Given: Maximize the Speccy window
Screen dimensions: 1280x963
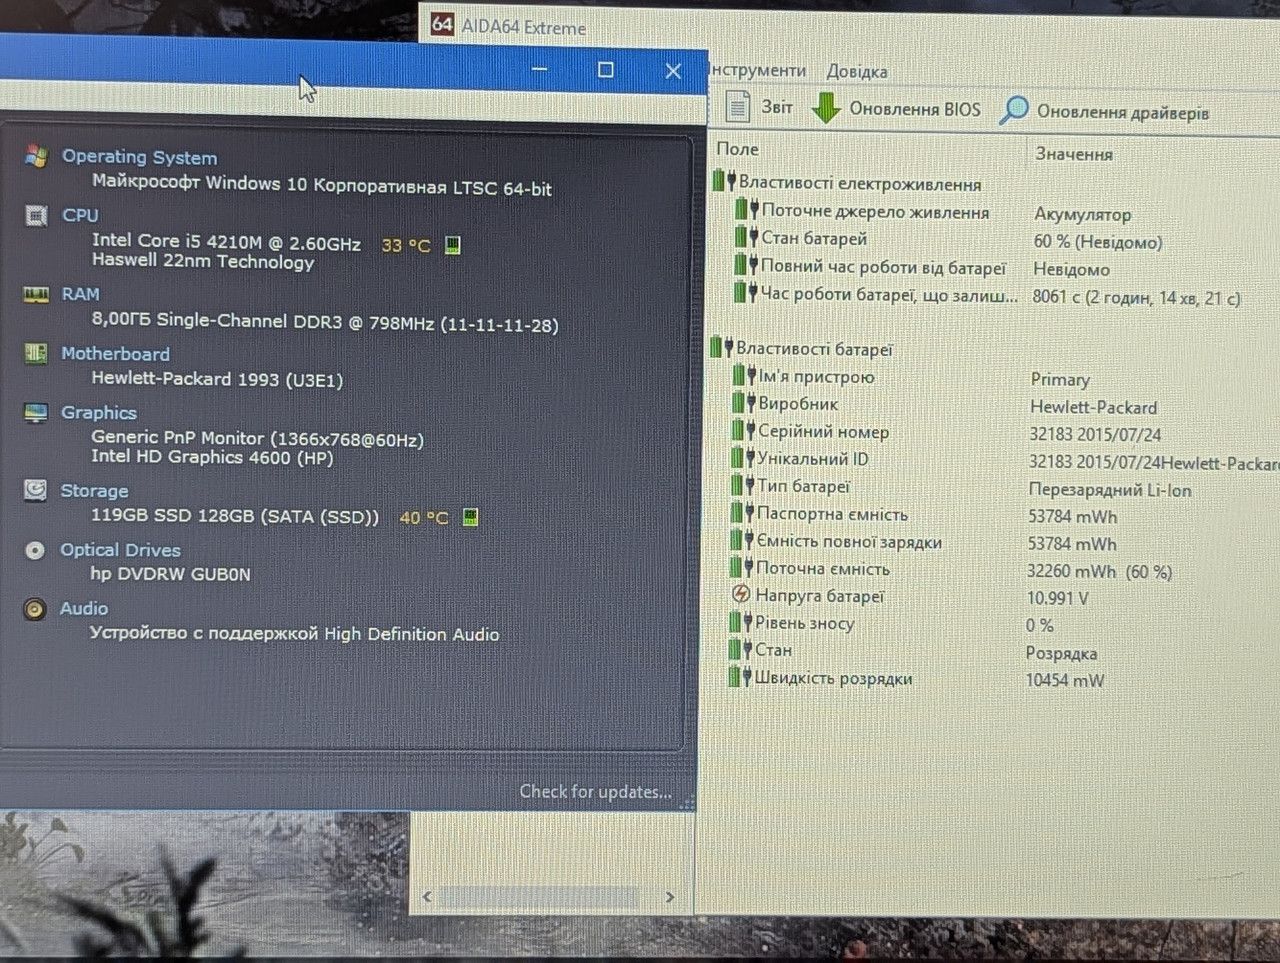Looking at the screenshot, I should pos(605,69).
